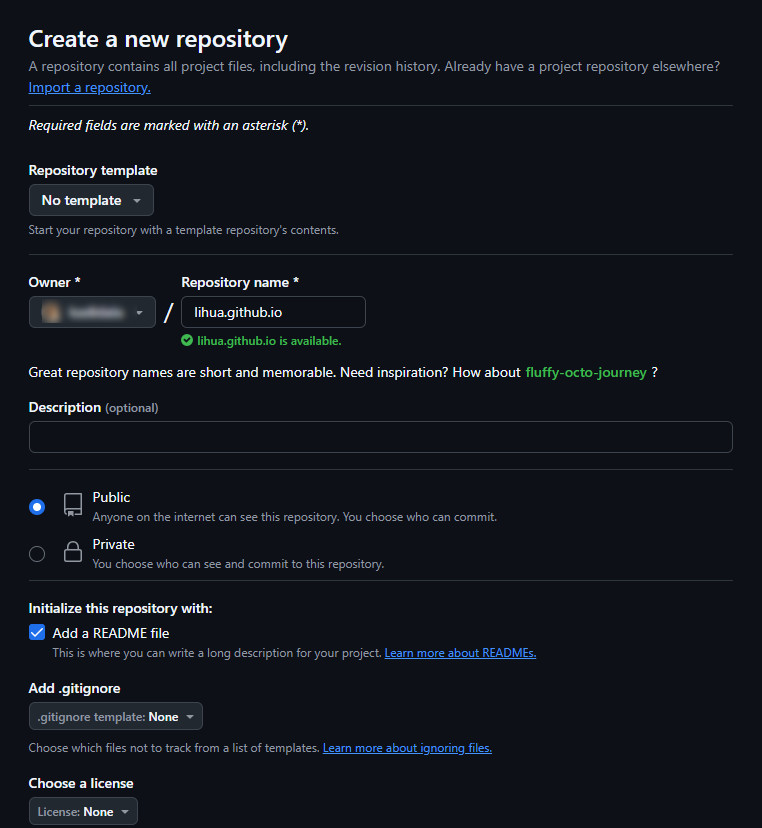Image resolution: width=762 pixels, height=828 pixels.
Task: Click the Add a README file label
Action: [x=111, y=633]
